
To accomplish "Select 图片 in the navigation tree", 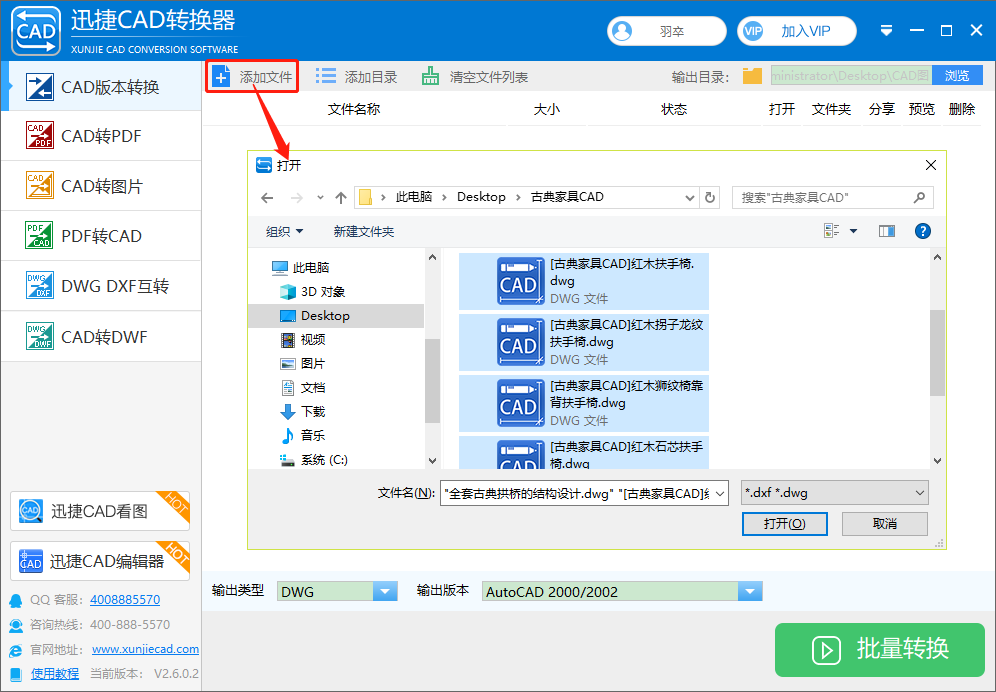I will click(x=303, y=363).
